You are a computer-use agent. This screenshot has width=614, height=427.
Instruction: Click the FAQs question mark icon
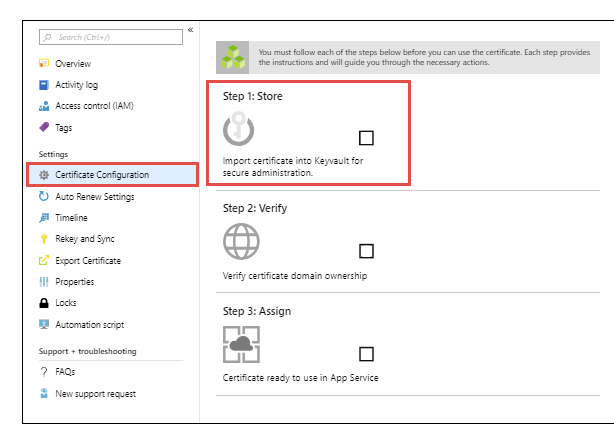pyautogui.click(x=44, y=372)
